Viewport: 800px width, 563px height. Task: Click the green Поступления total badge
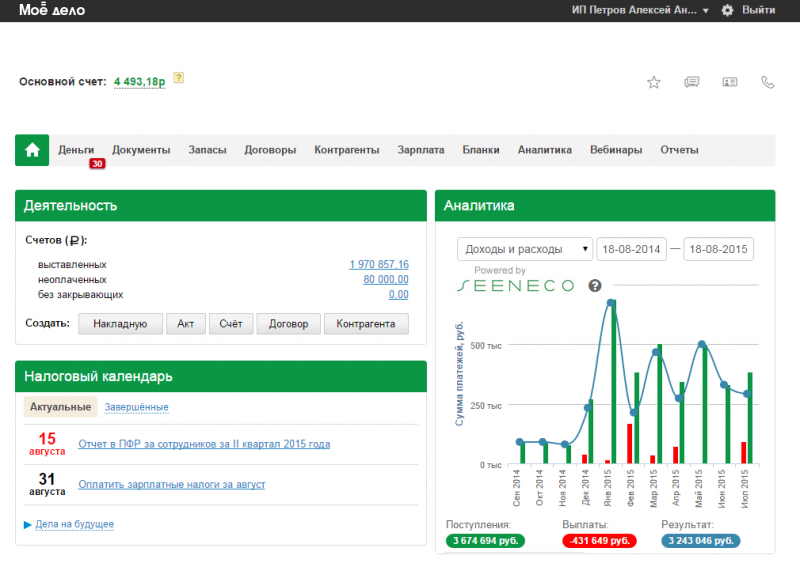488,541
